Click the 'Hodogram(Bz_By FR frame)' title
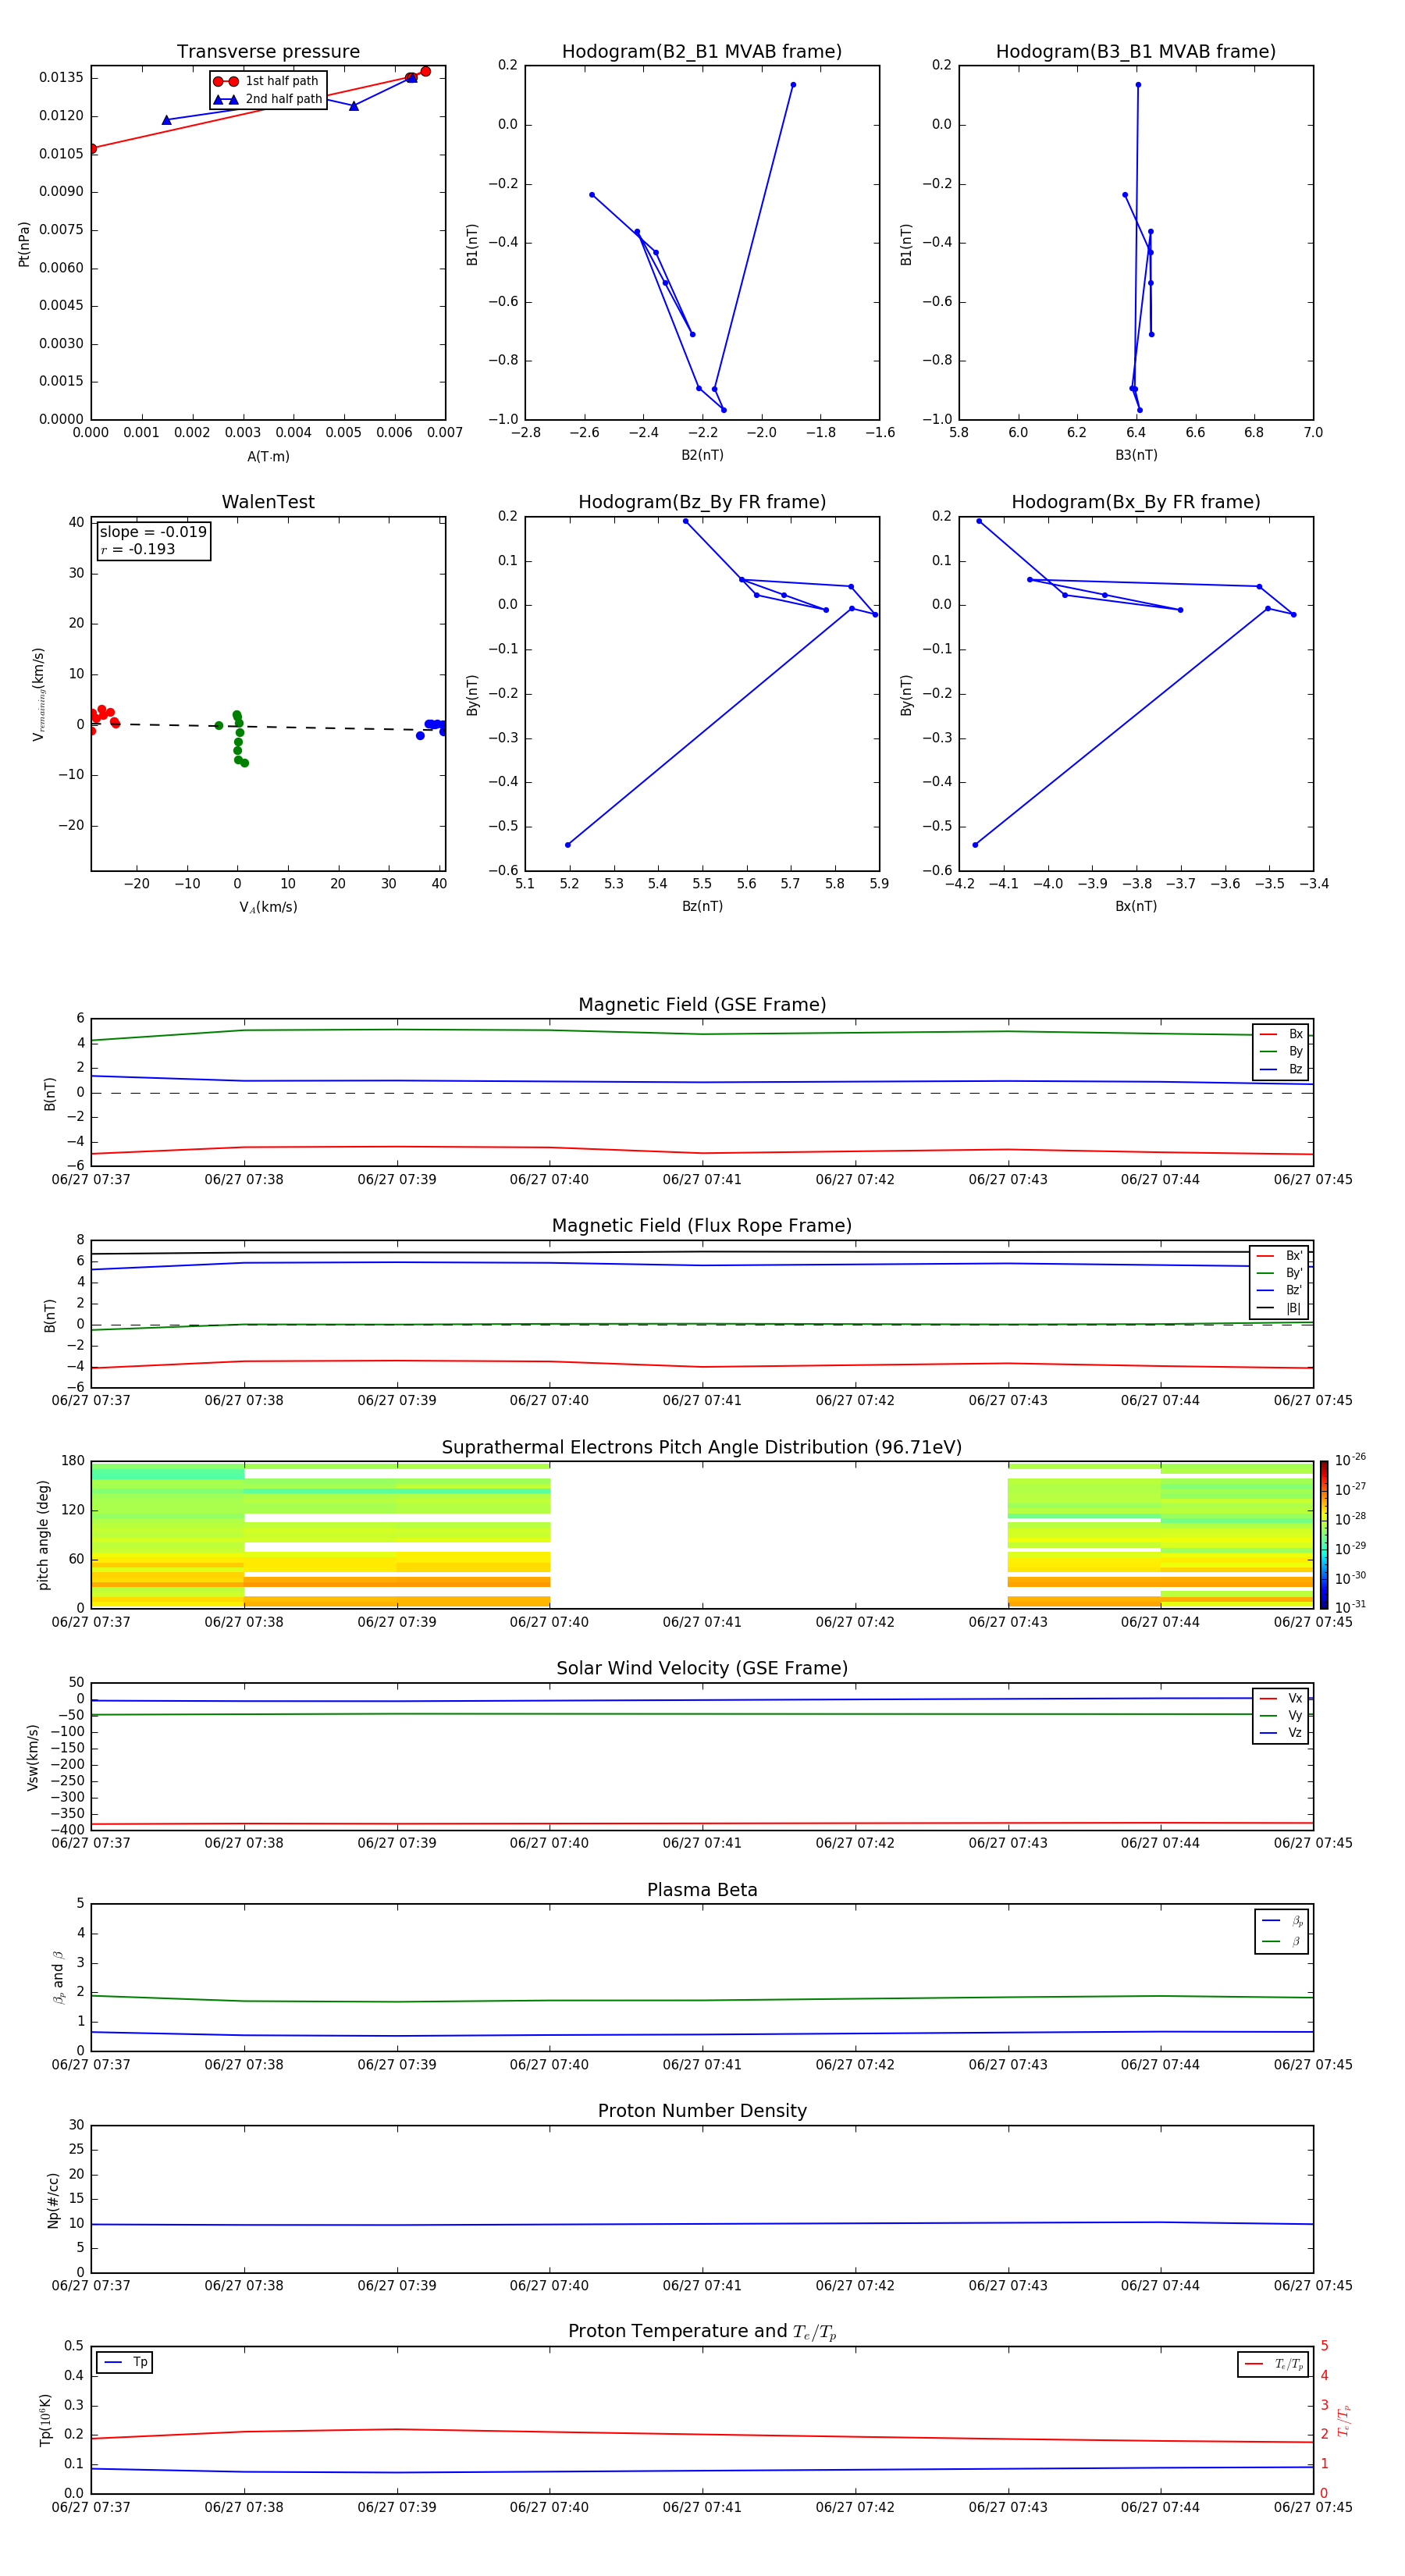The height and width of the screenshot is (2576, 1405). (x=702, y=502)
